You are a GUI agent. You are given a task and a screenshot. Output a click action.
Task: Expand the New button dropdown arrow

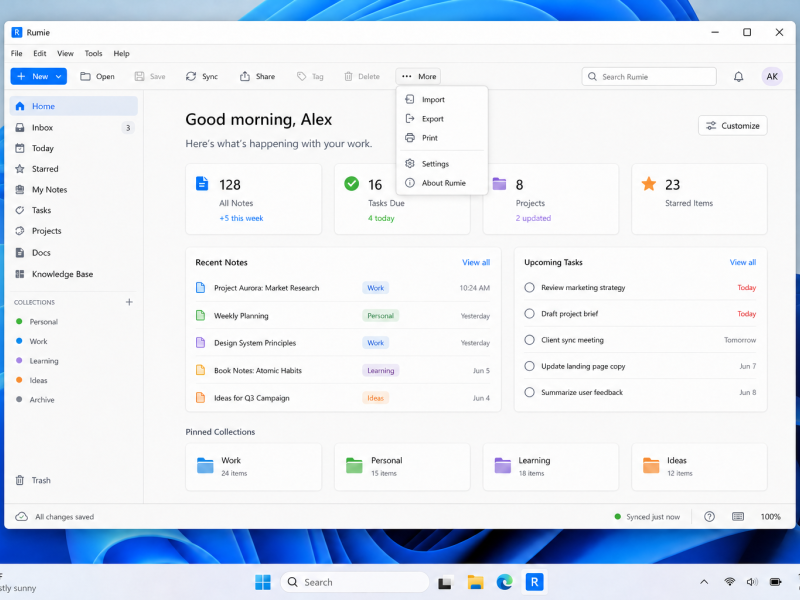[59, 77]
